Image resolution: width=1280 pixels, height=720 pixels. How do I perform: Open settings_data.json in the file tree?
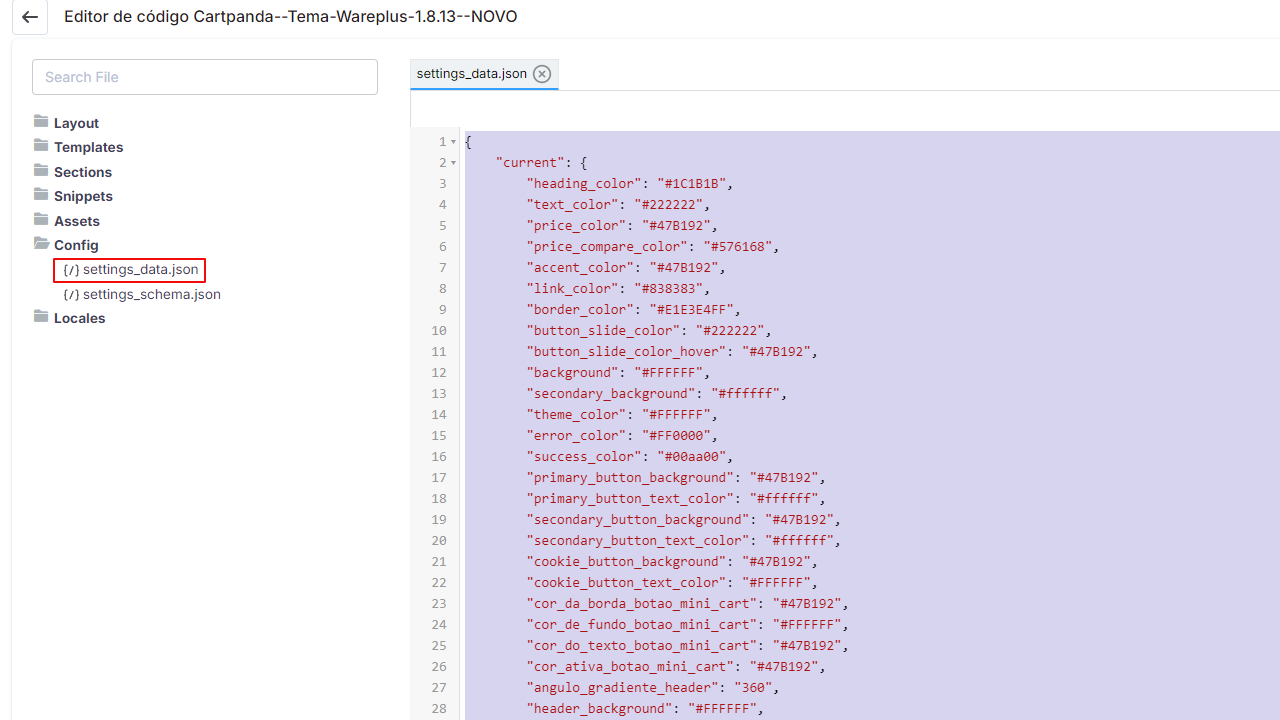coord(140,270)
